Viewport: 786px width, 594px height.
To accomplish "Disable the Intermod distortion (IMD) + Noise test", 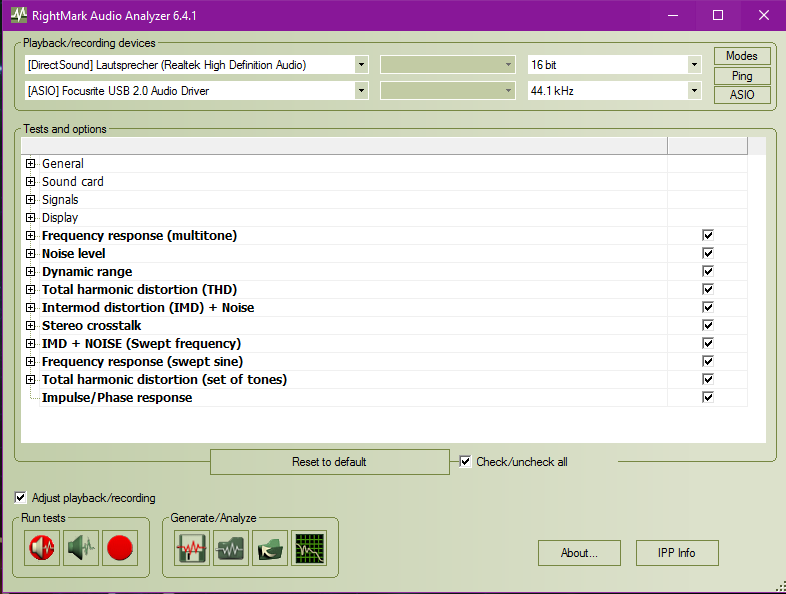I will [x=708, y=307].
